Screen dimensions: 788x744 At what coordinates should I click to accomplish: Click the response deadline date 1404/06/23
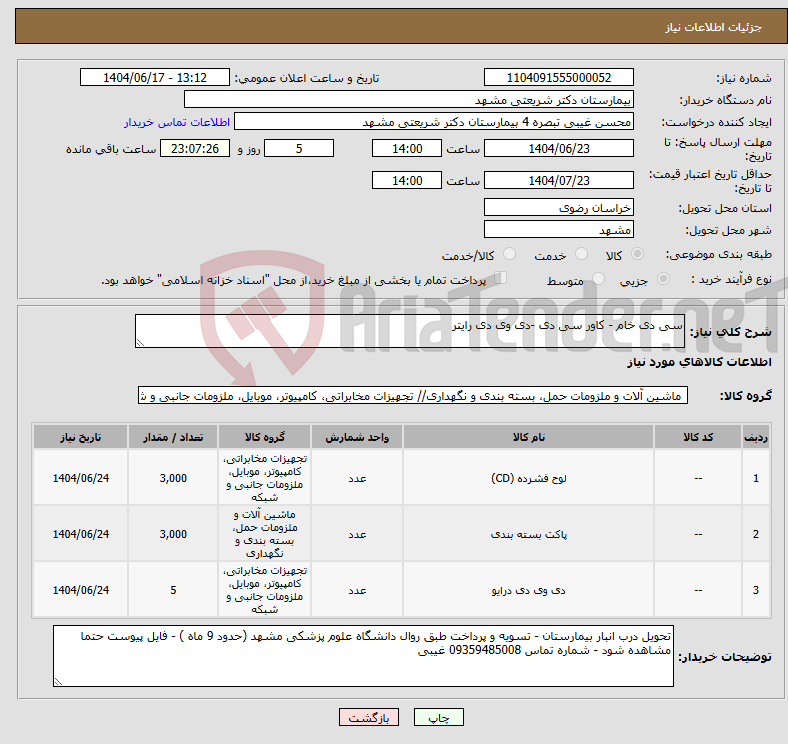(x=559, y=149)
